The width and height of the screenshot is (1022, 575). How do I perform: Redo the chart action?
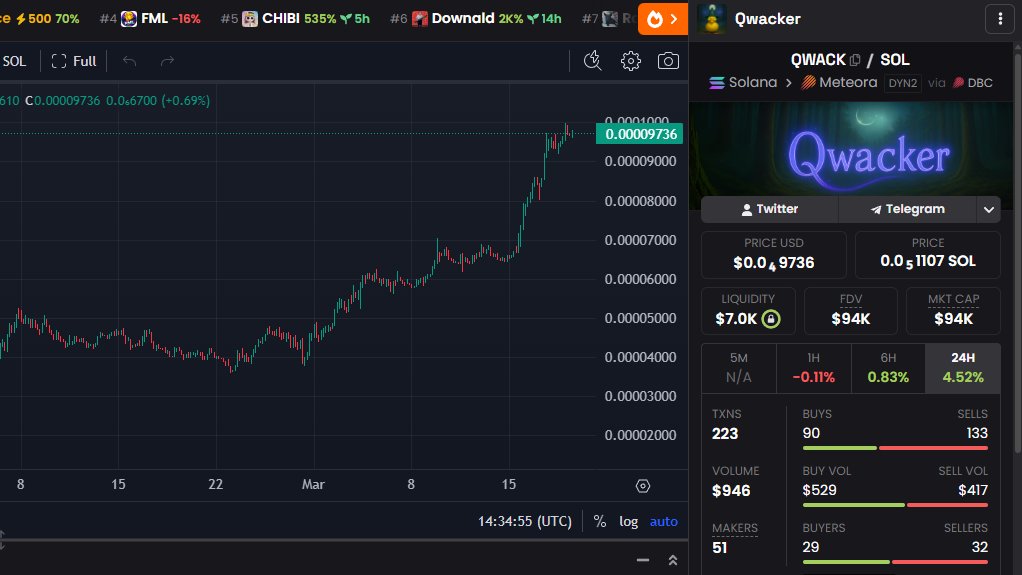point(168,61)
